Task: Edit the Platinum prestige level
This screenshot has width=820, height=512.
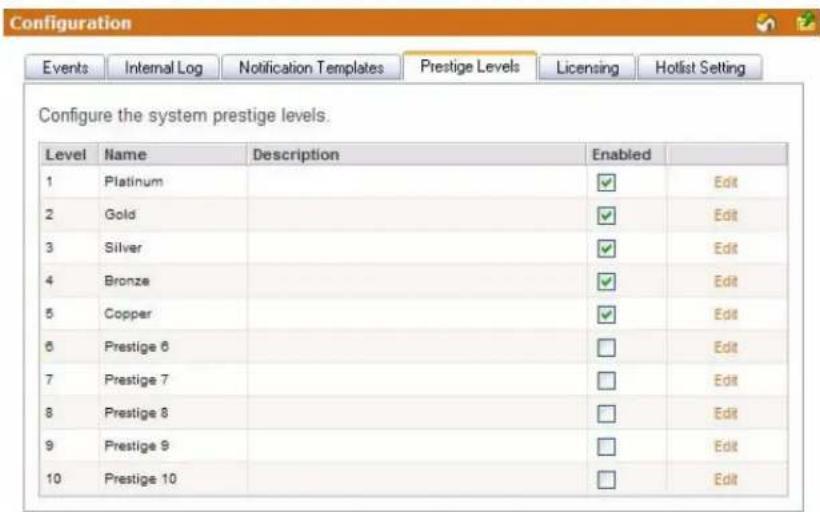Action: pyautogui.click(x=725, y=182)
